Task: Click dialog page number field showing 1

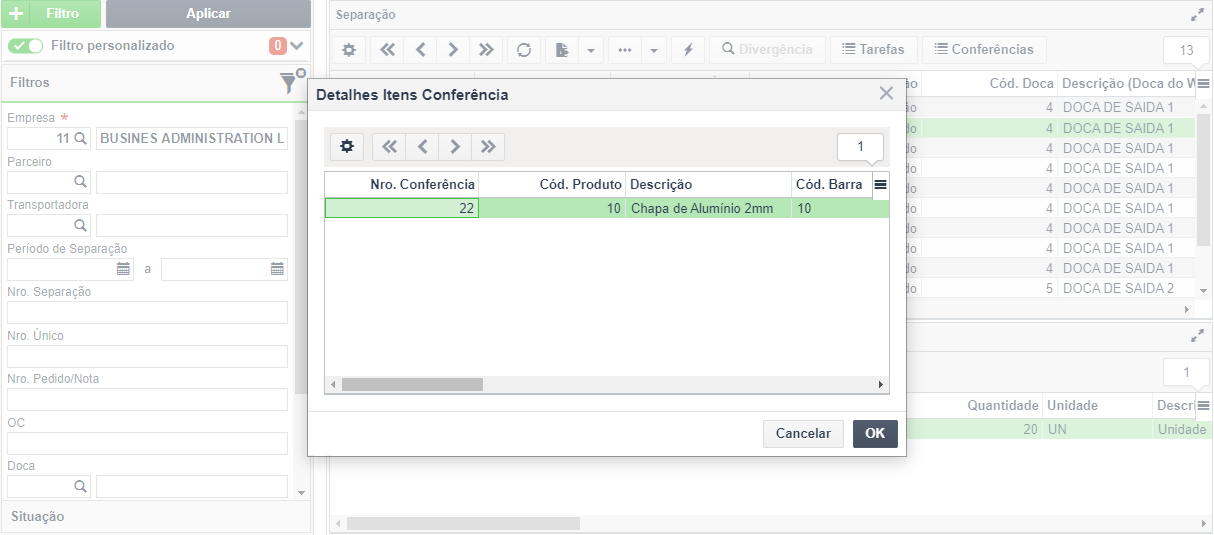Action: click(860, 147)
